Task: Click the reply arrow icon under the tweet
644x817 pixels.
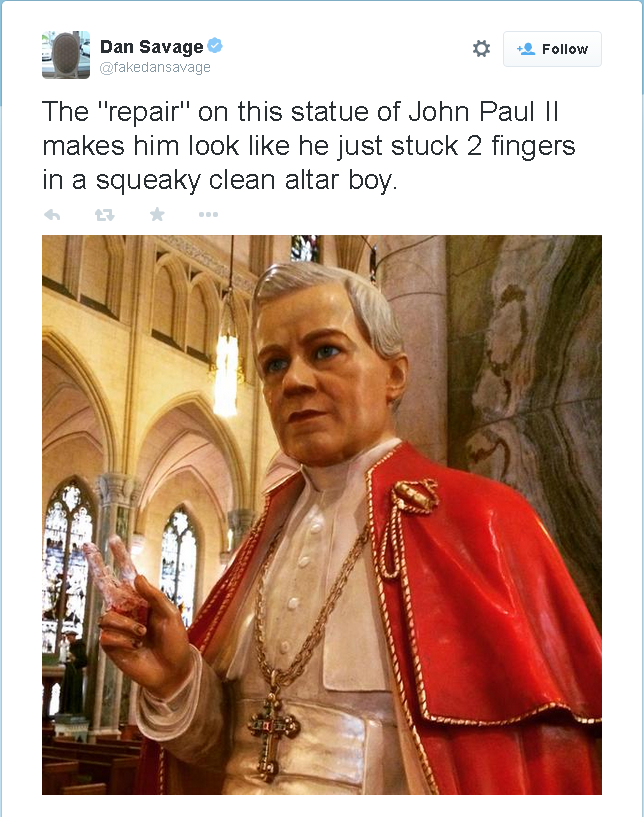Action: click(52, 214)
